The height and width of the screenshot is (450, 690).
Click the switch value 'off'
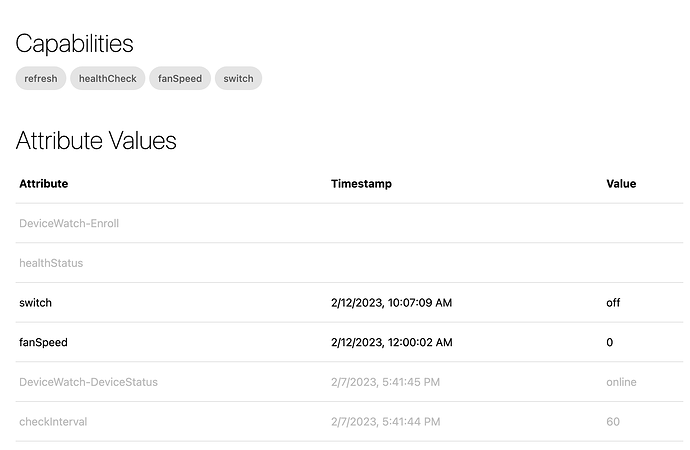coord(613,302)
